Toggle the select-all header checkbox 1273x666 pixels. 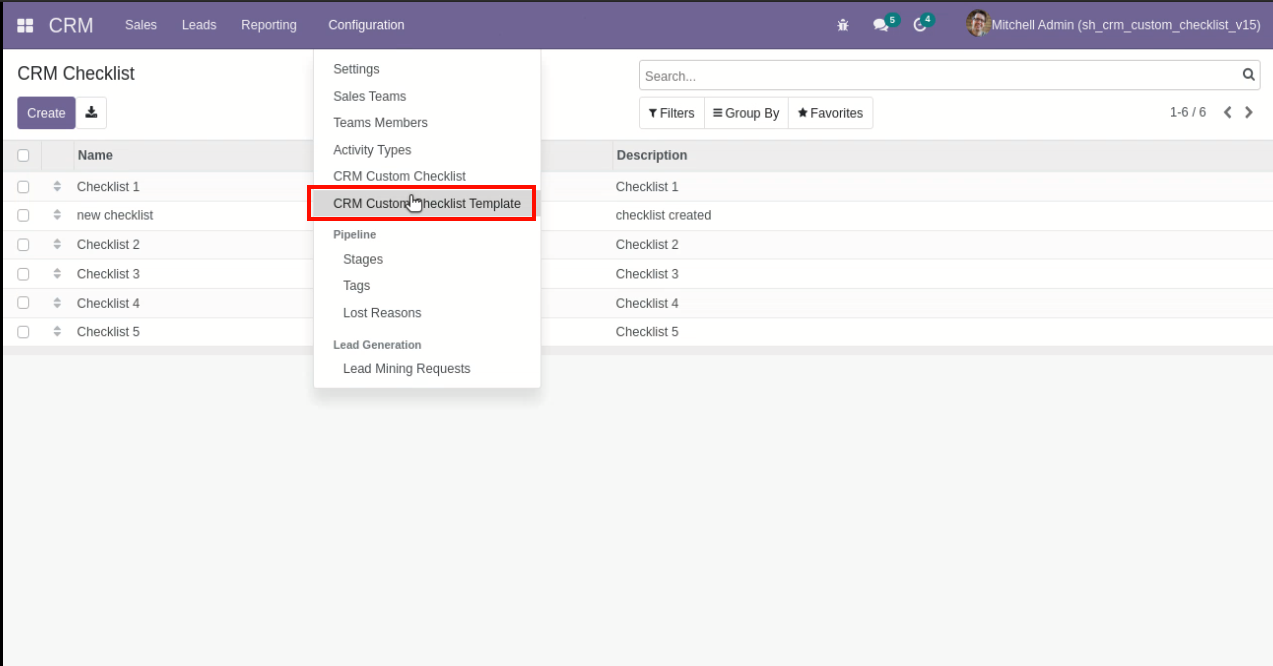tap(23, 156)
